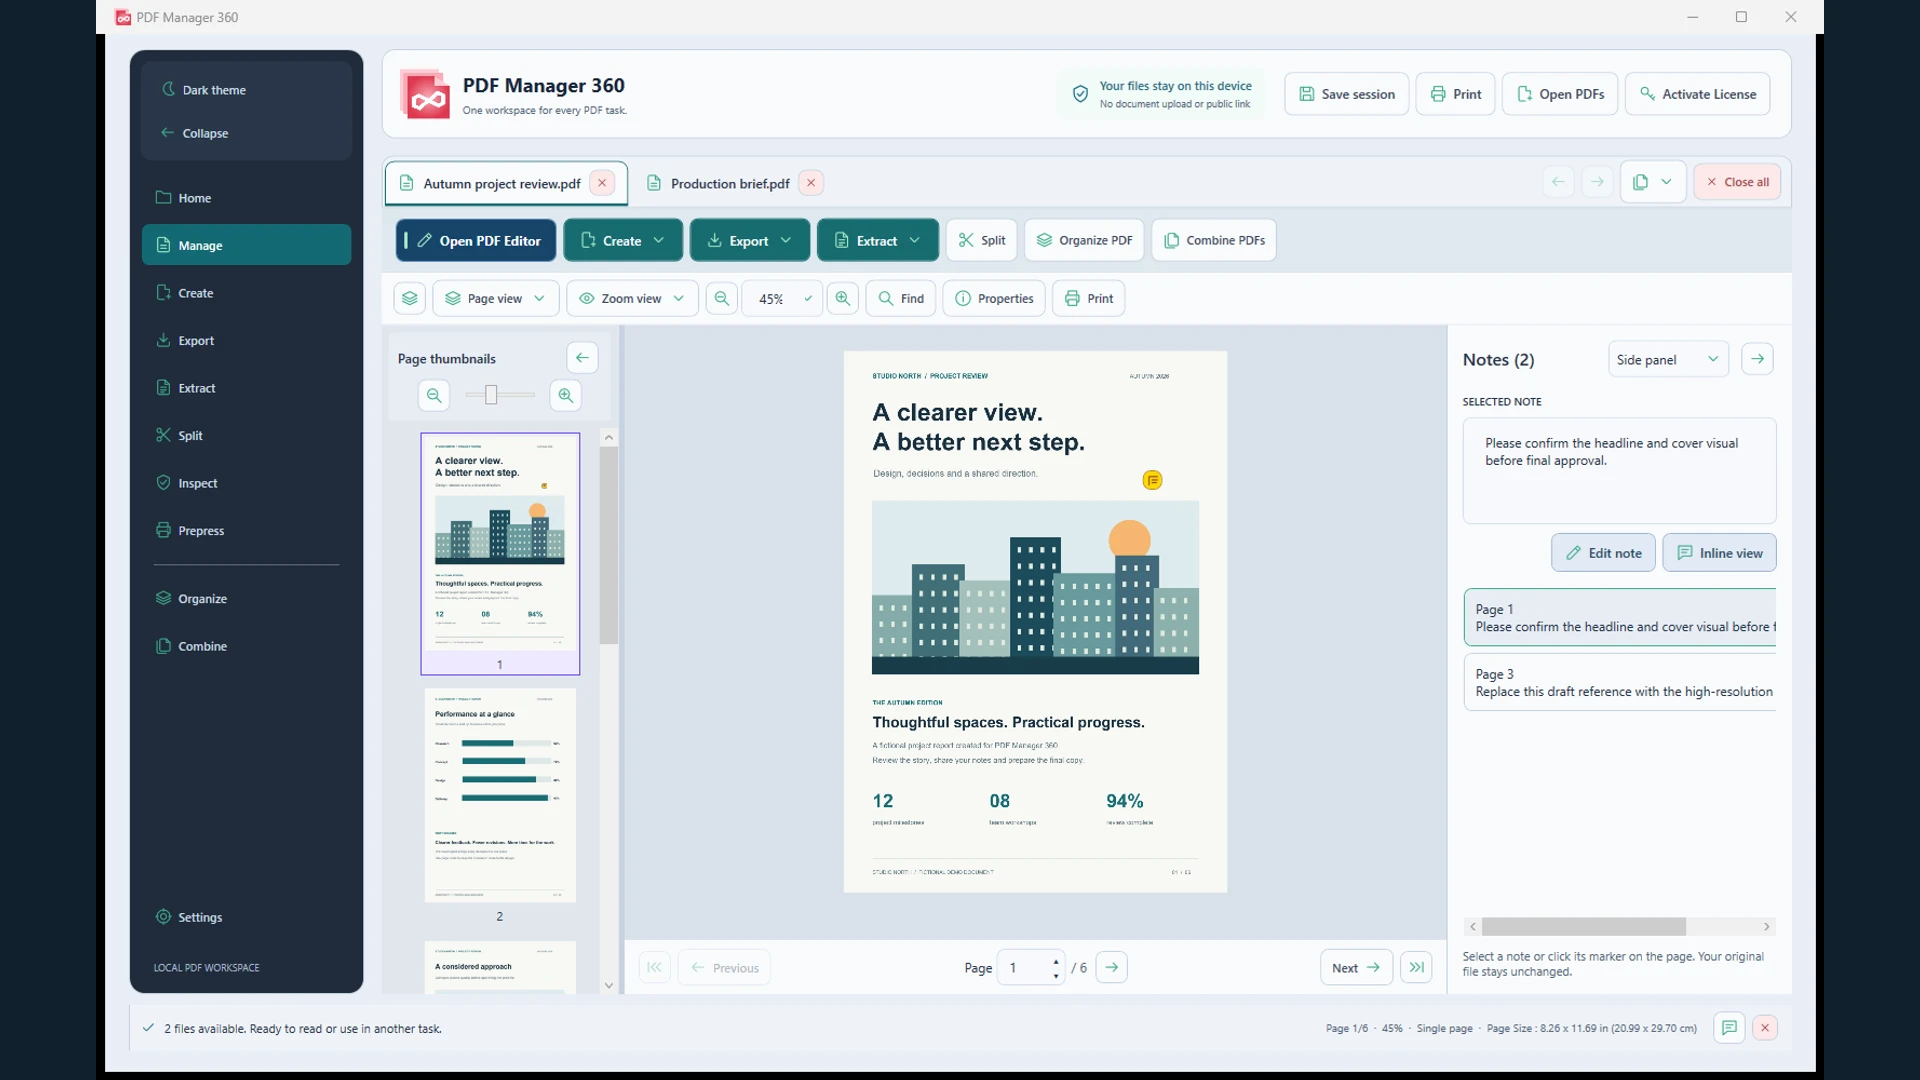Click Open PDF Editor button
Screen dimensions: 1920x1080
point(476,240)
